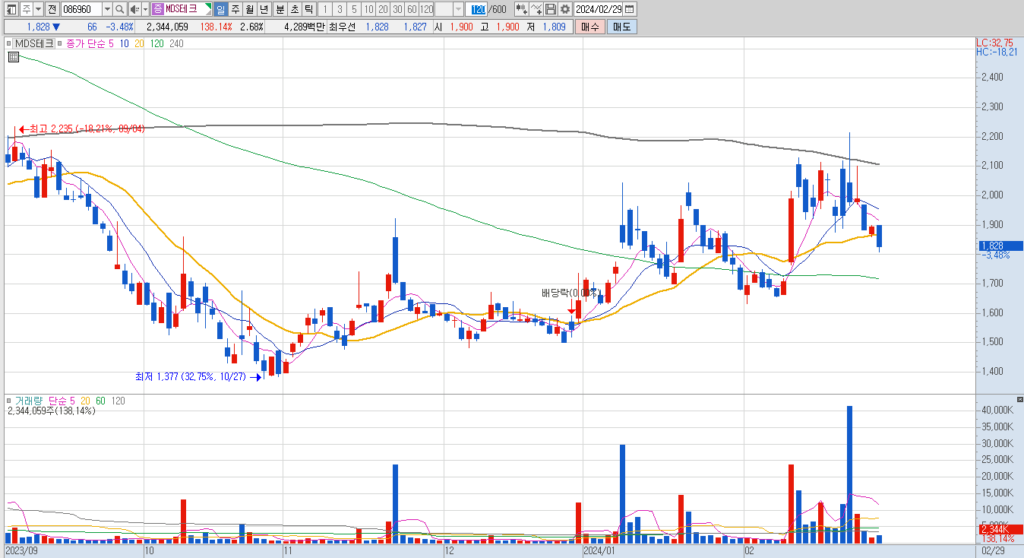Choose the 20 interval preset
The image size is (1024, 558).
coord(383,9)
